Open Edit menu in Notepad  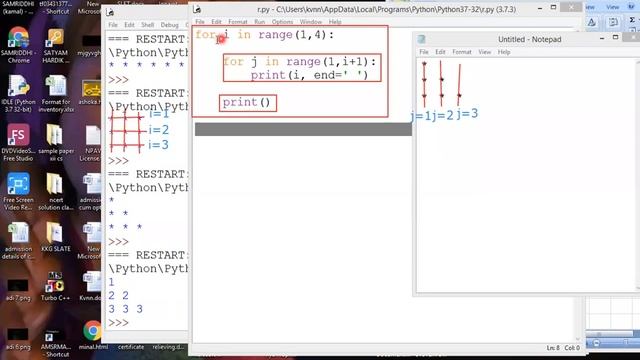point(440,52)
